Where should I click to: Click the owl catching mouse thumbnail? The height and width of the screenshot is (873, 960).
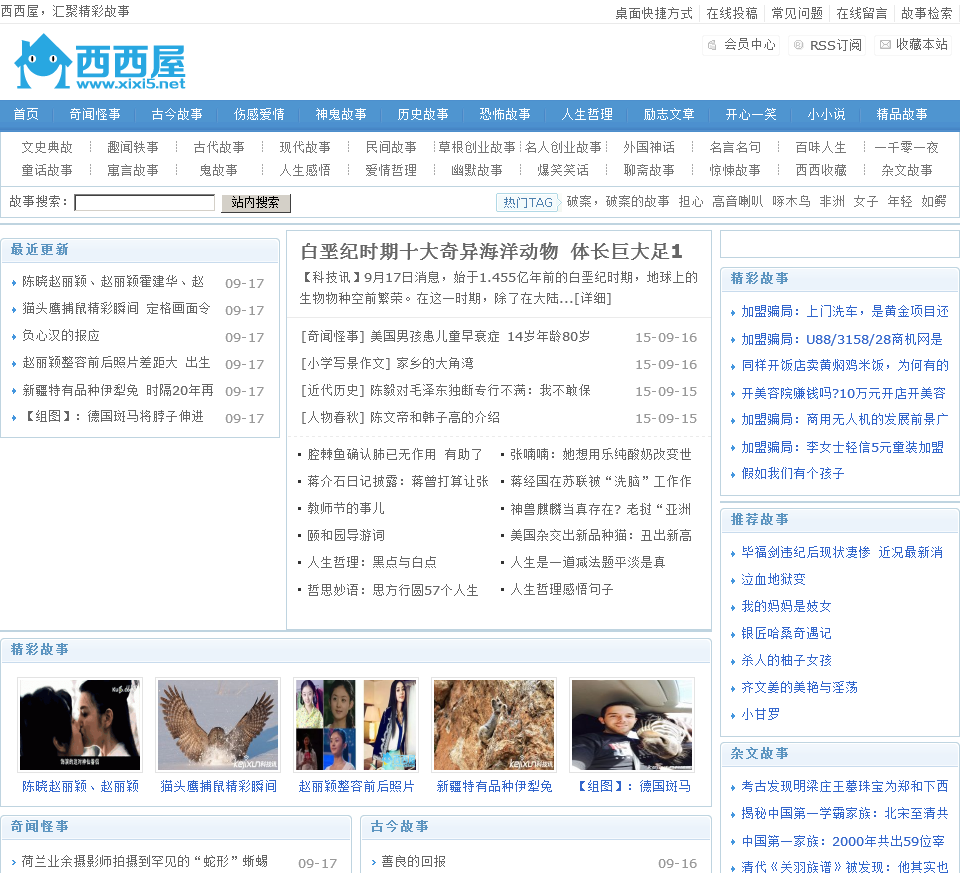(x=217, y=724)
